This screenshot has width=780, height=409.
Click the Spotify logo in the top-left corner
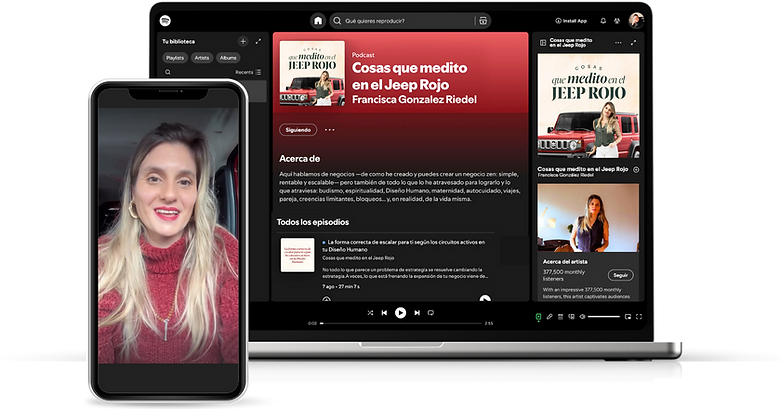(166, 20)
